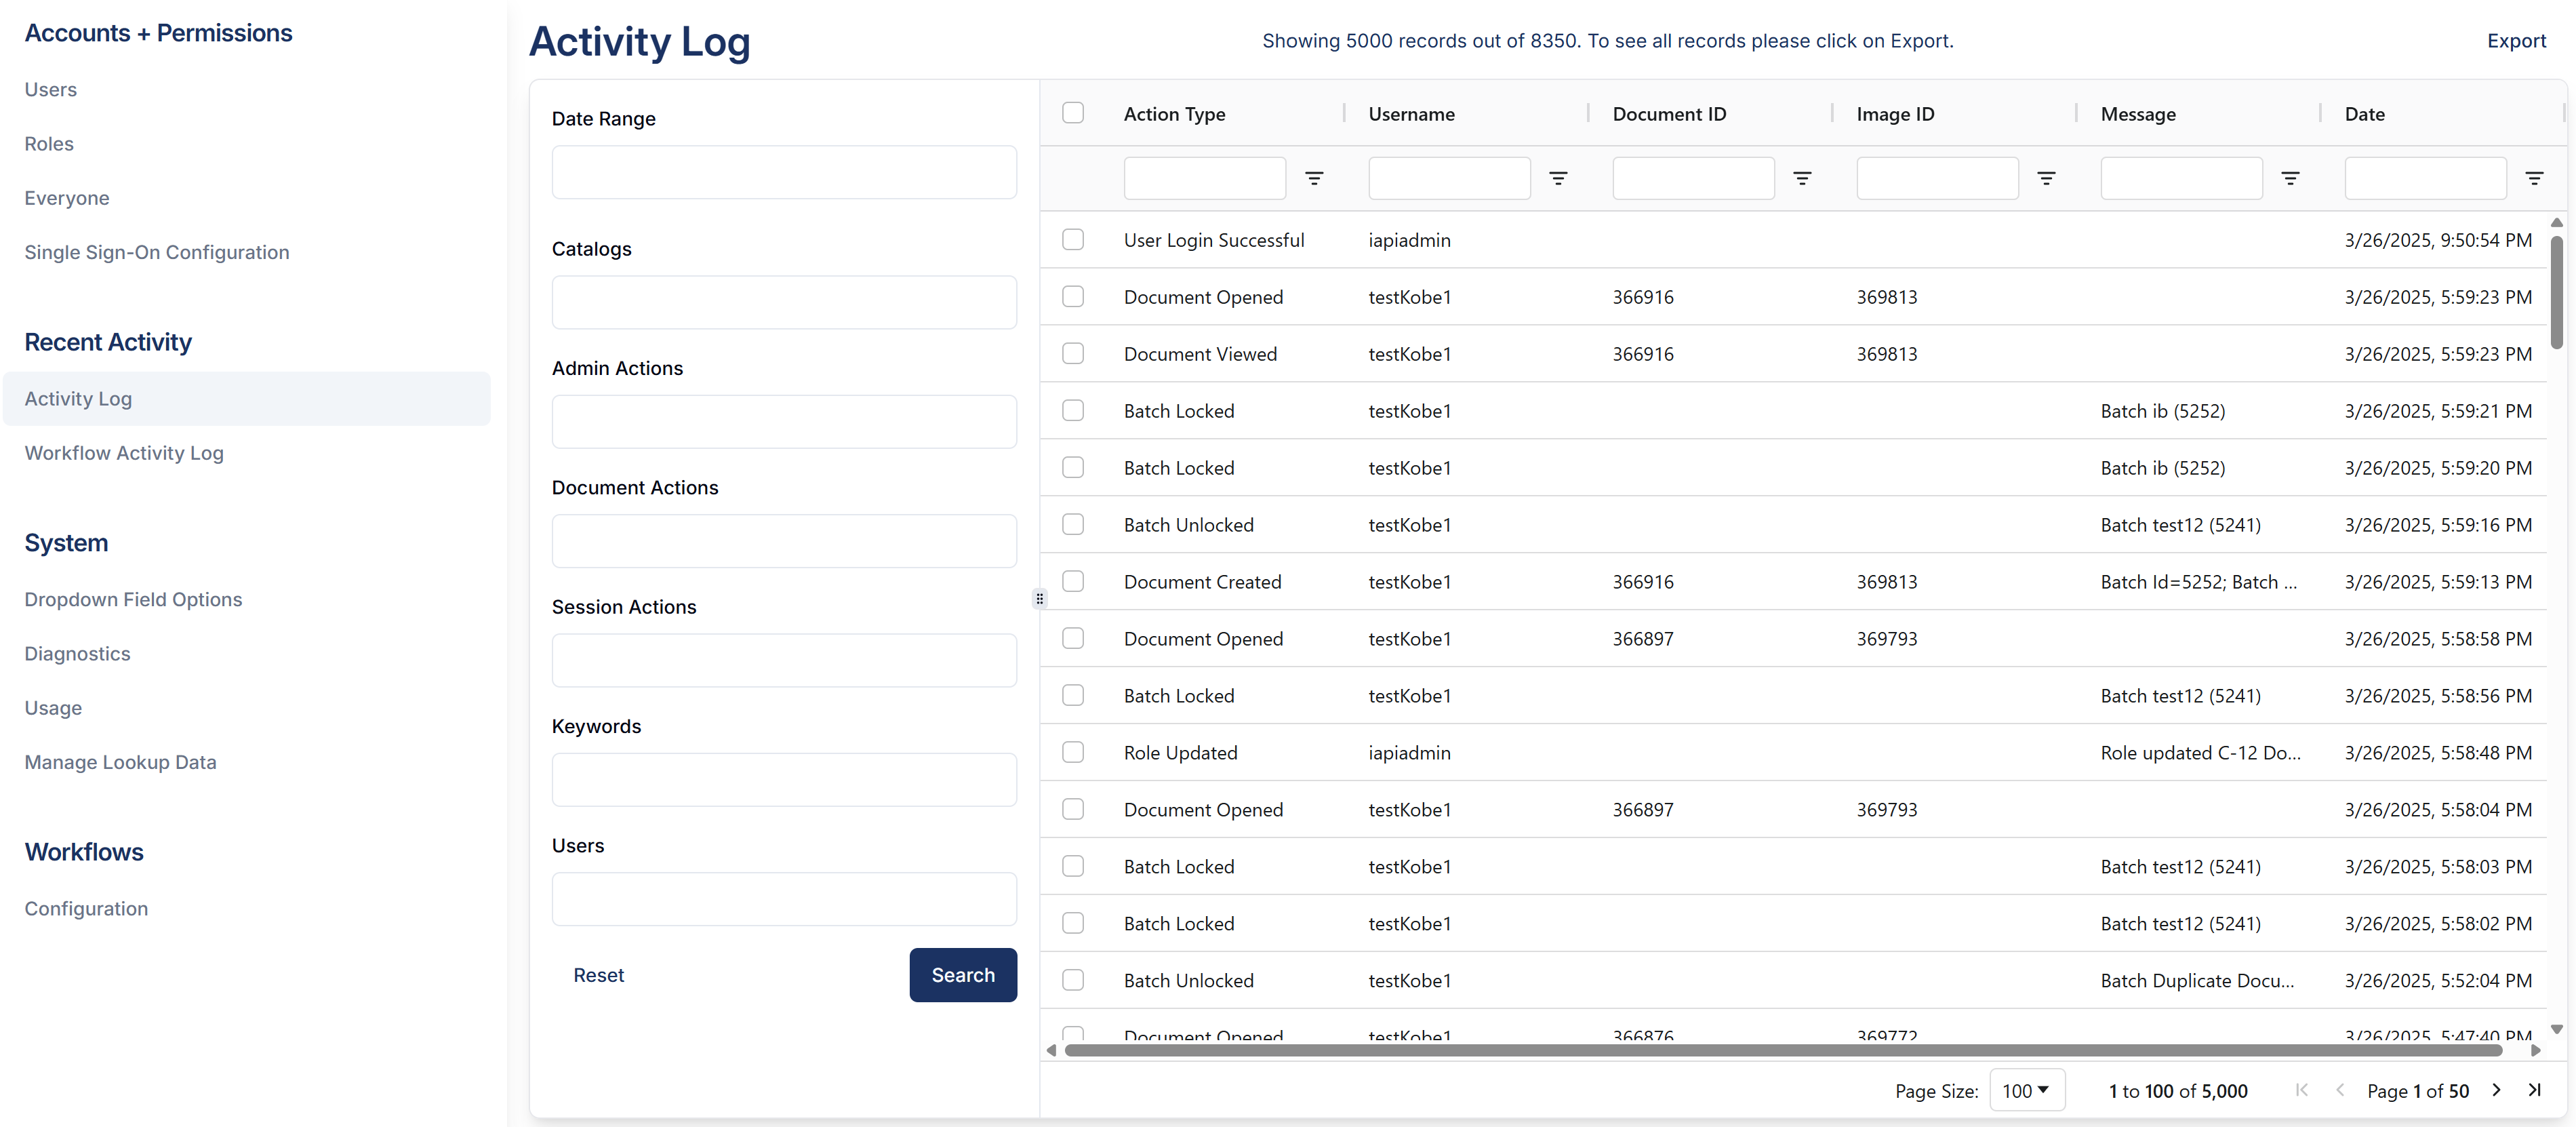Open the Page Size dropdown
The width and height of the screenshot is (2576, 1127).
pos(2026,1090)
